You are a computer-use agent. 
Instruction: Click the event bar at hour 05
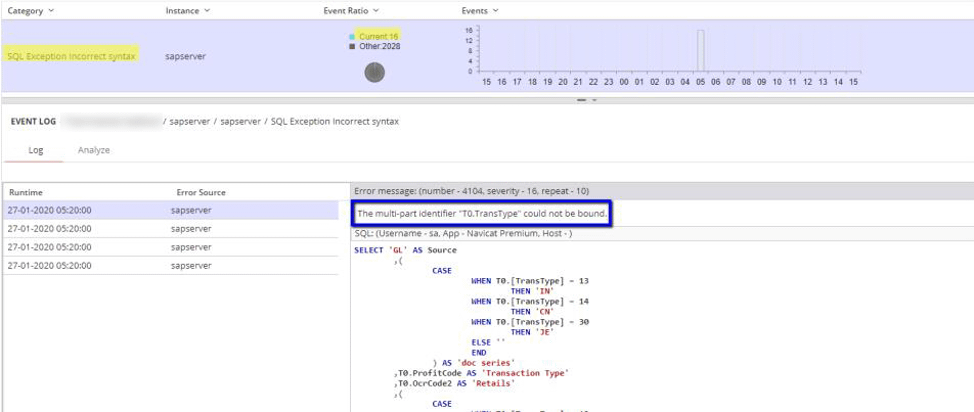[701, 50]
